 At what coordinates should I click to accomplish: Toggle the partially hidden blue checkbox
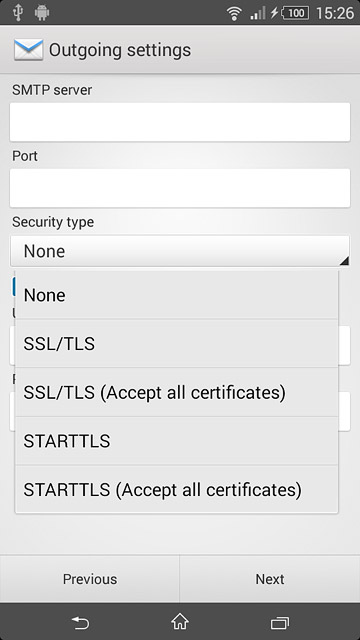14,286
